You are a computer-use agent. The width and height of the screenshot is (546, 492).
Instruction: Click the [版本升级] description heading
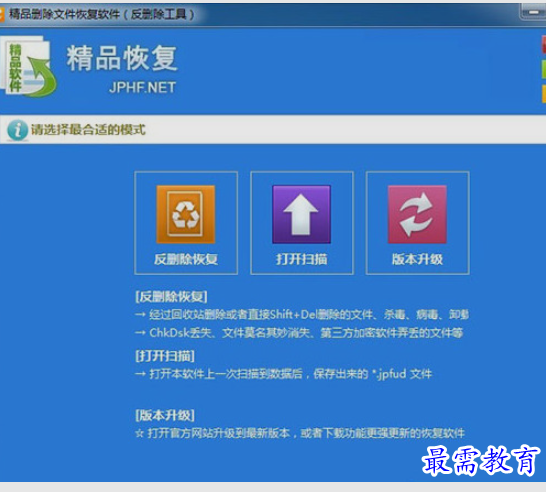tap(165, 415)
